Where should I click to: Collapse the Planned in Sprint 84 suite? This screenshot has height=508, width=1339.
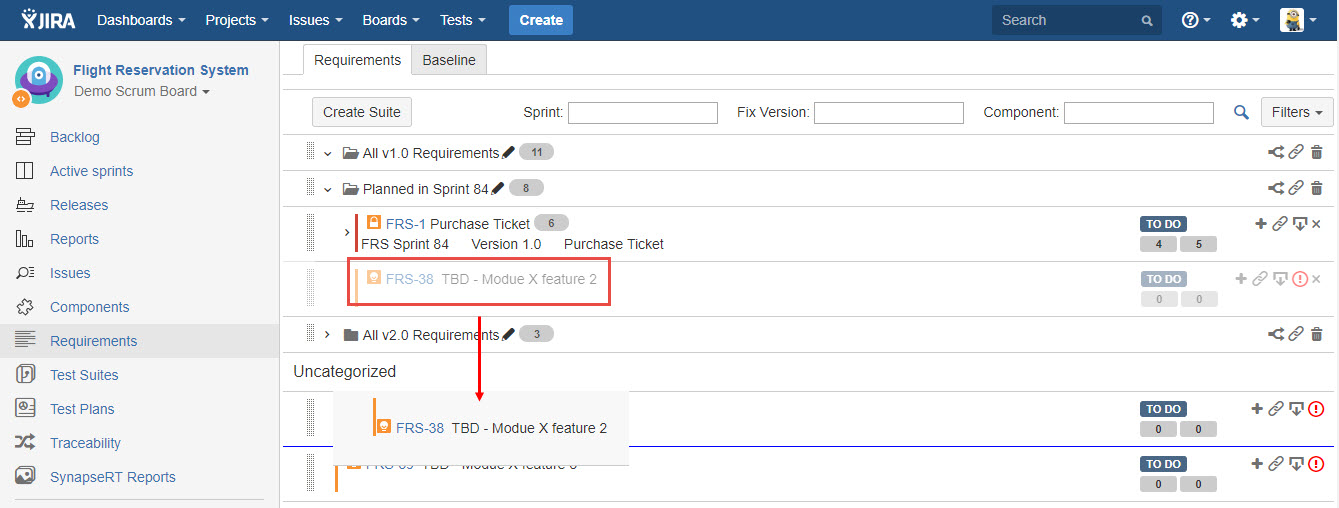[327, 188]
